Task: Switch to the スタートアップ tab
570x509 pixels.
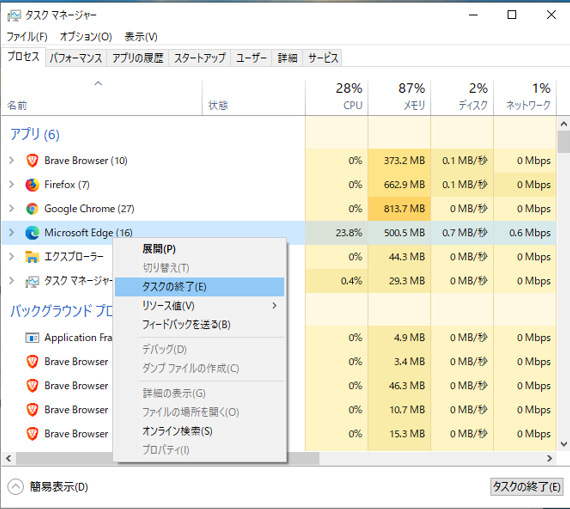Action: (200, 58)
